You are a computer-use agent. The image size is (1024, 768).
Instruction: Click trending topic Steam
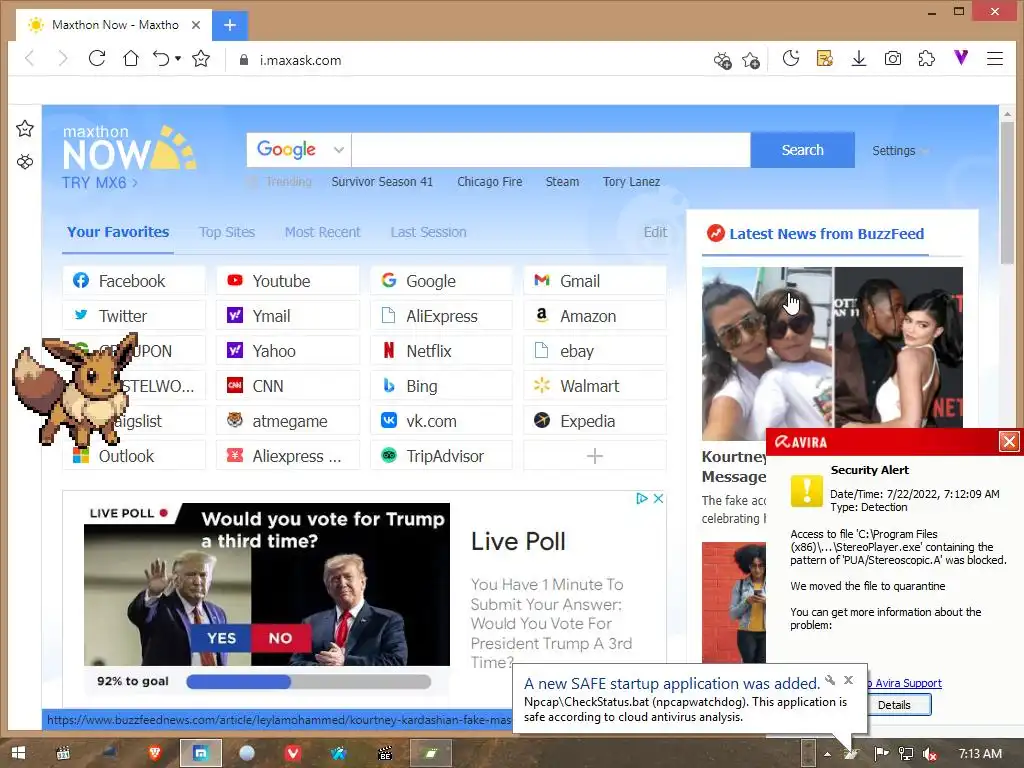[x=562, y=182]
